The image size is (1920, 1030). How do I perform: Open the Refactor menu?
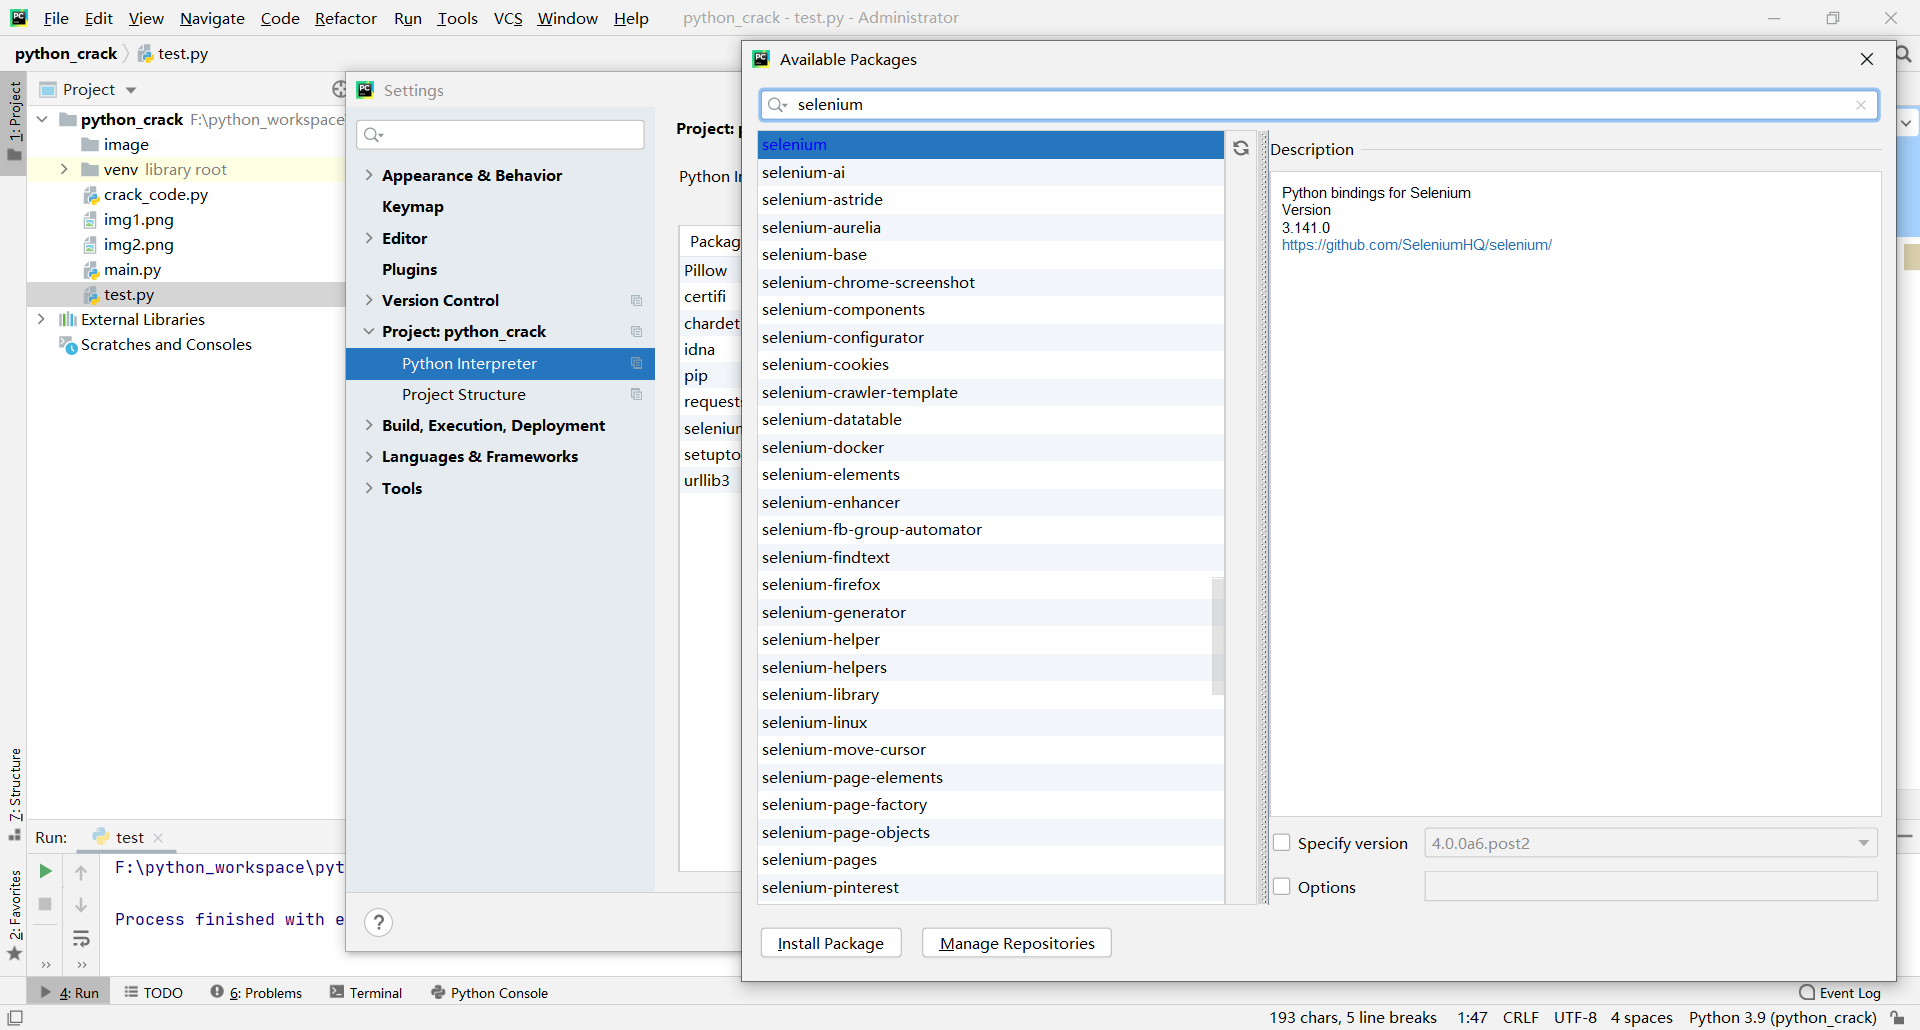tap(345, 18)
